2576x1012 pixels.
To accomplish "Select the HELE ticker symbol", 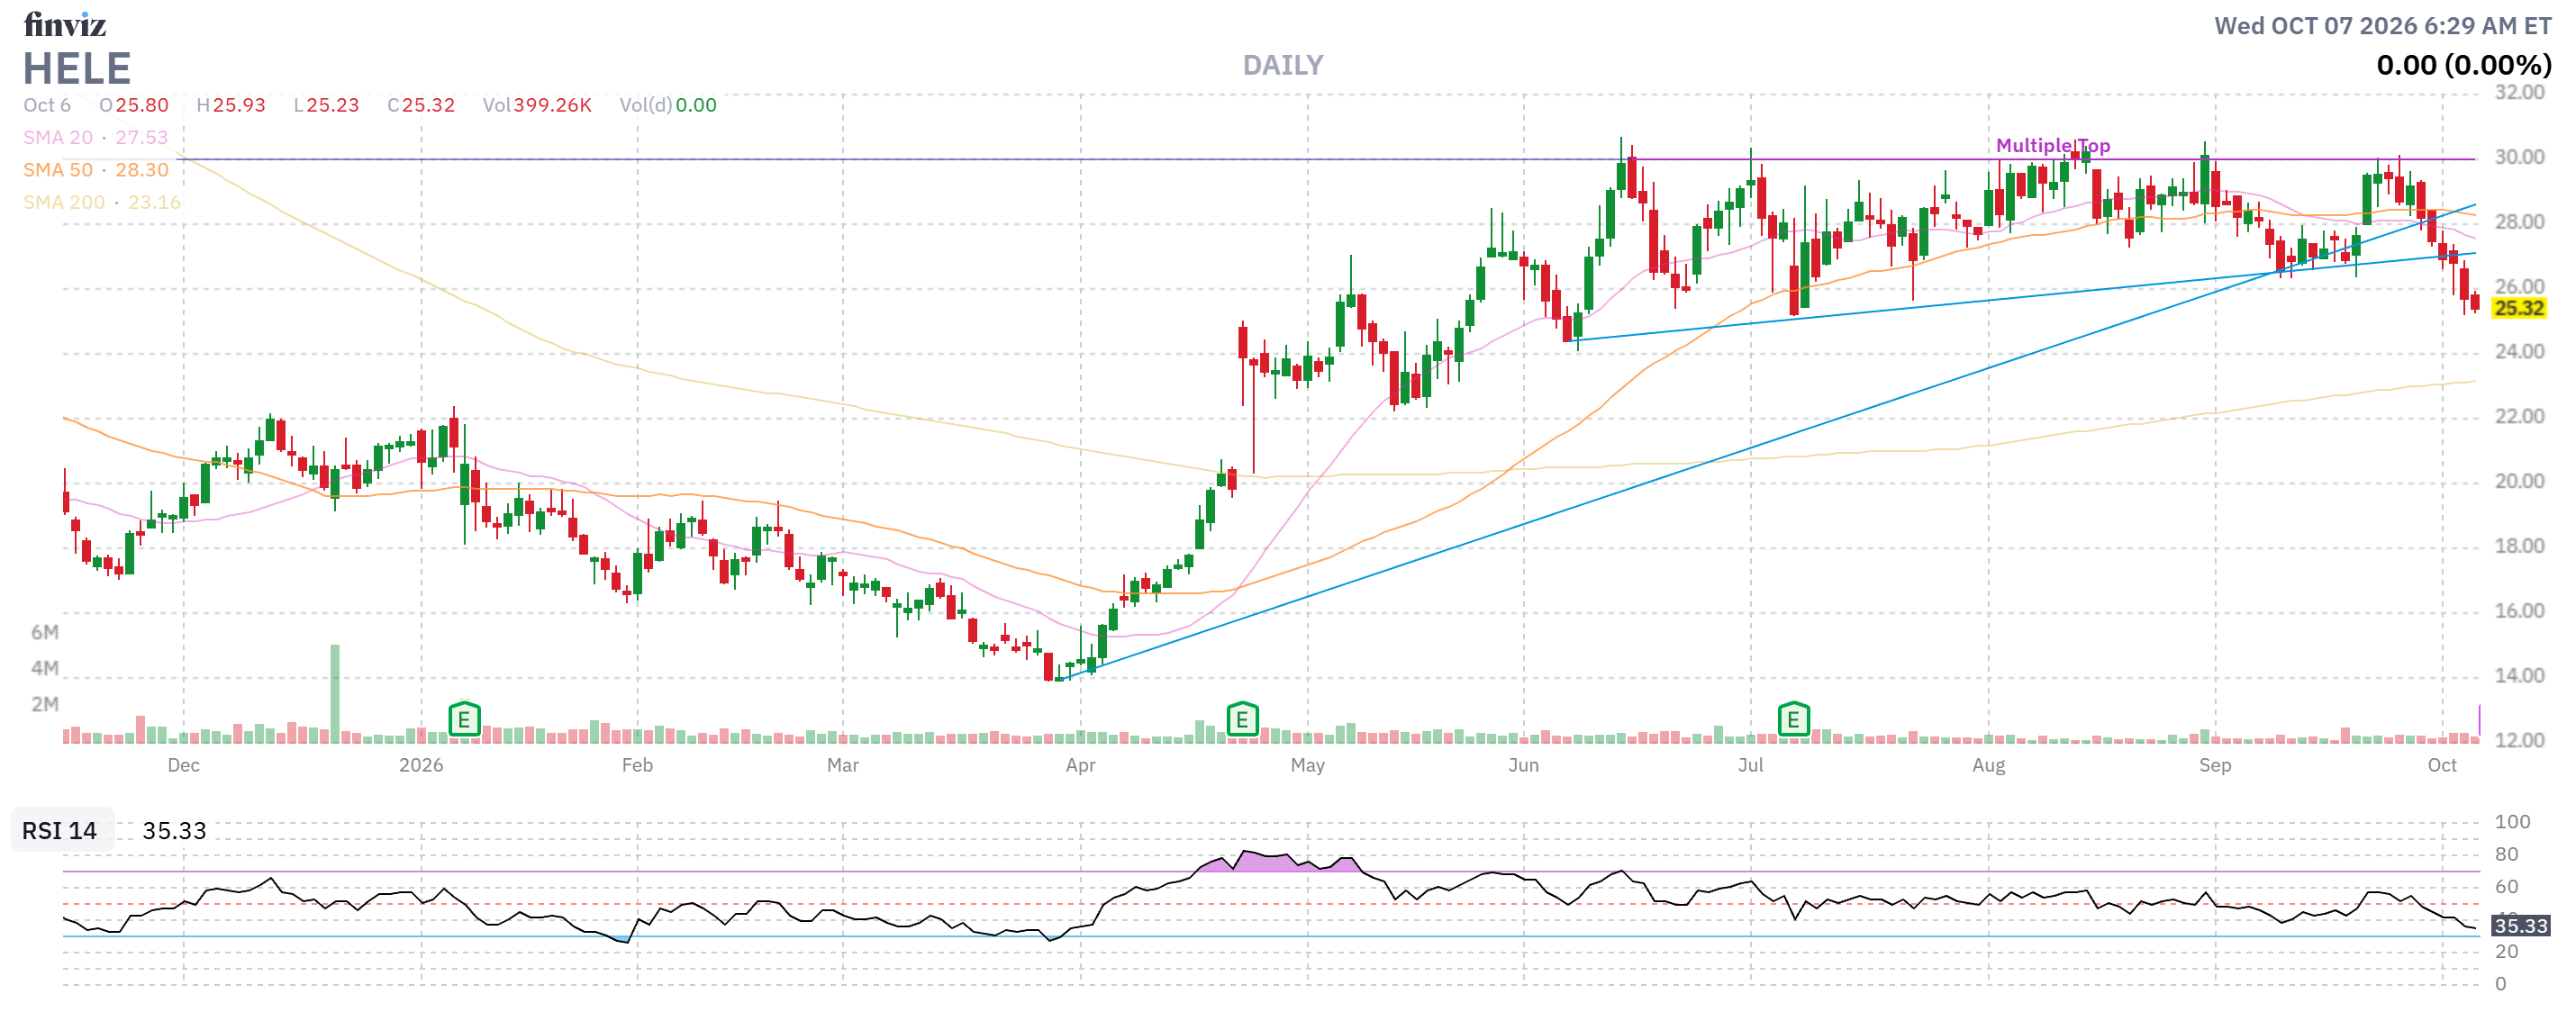I will pyautogui.click(x=77, y=68).
